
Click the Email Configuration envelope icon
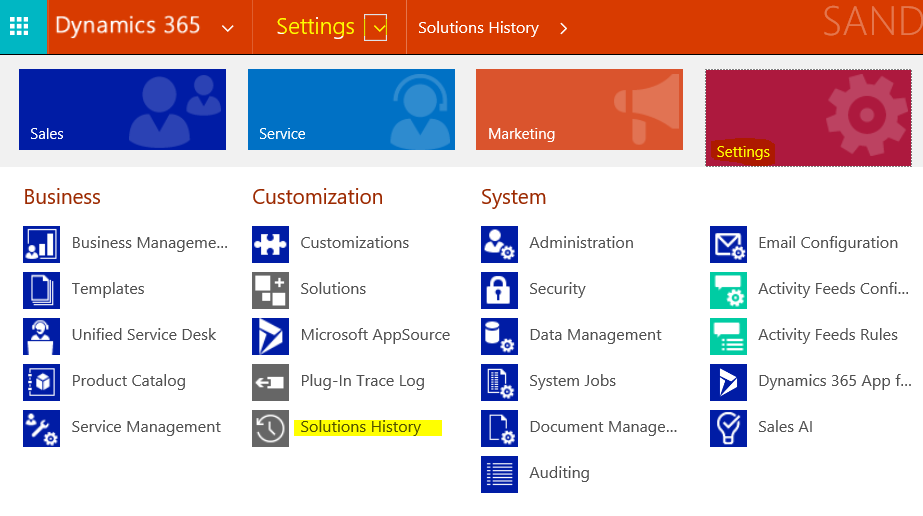point(728,244)
